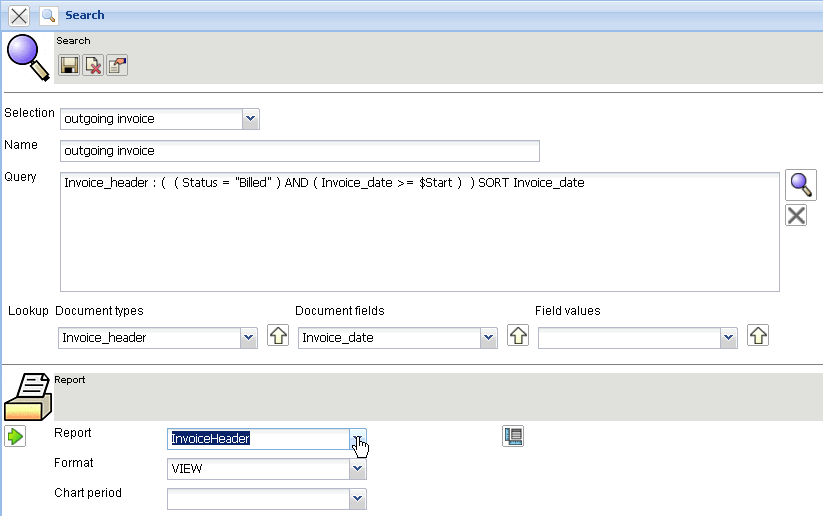The image size is (823, 516).
Task: Close the Search panel with X button
Action: [18, 16]
